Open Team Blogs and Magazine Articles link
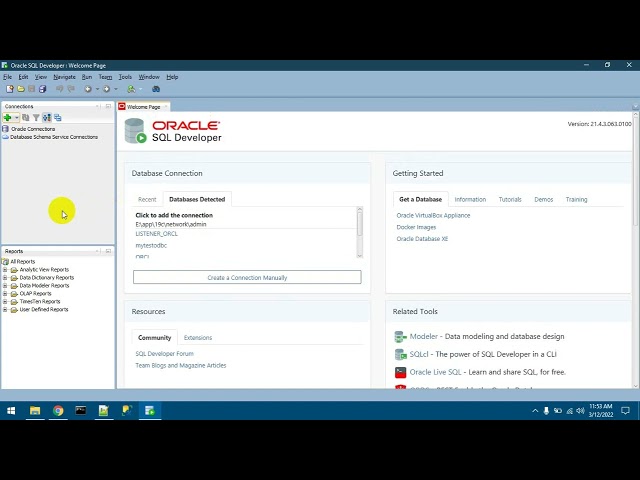 click(x=180, y=365)
